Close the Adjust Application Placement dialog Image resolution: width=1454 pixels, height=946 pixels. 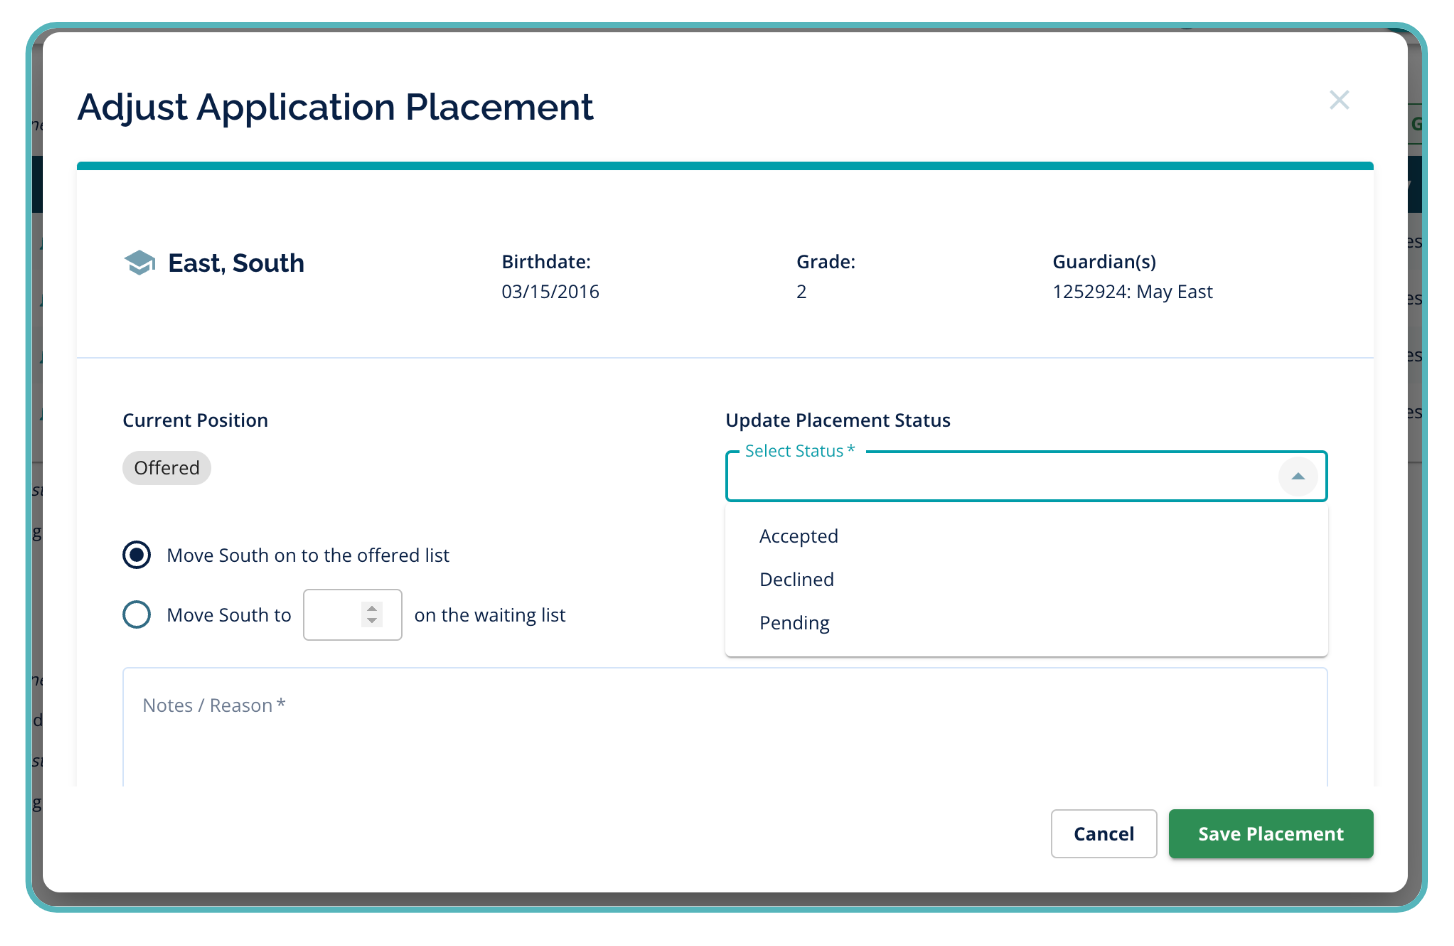(x=1339, y=100)
